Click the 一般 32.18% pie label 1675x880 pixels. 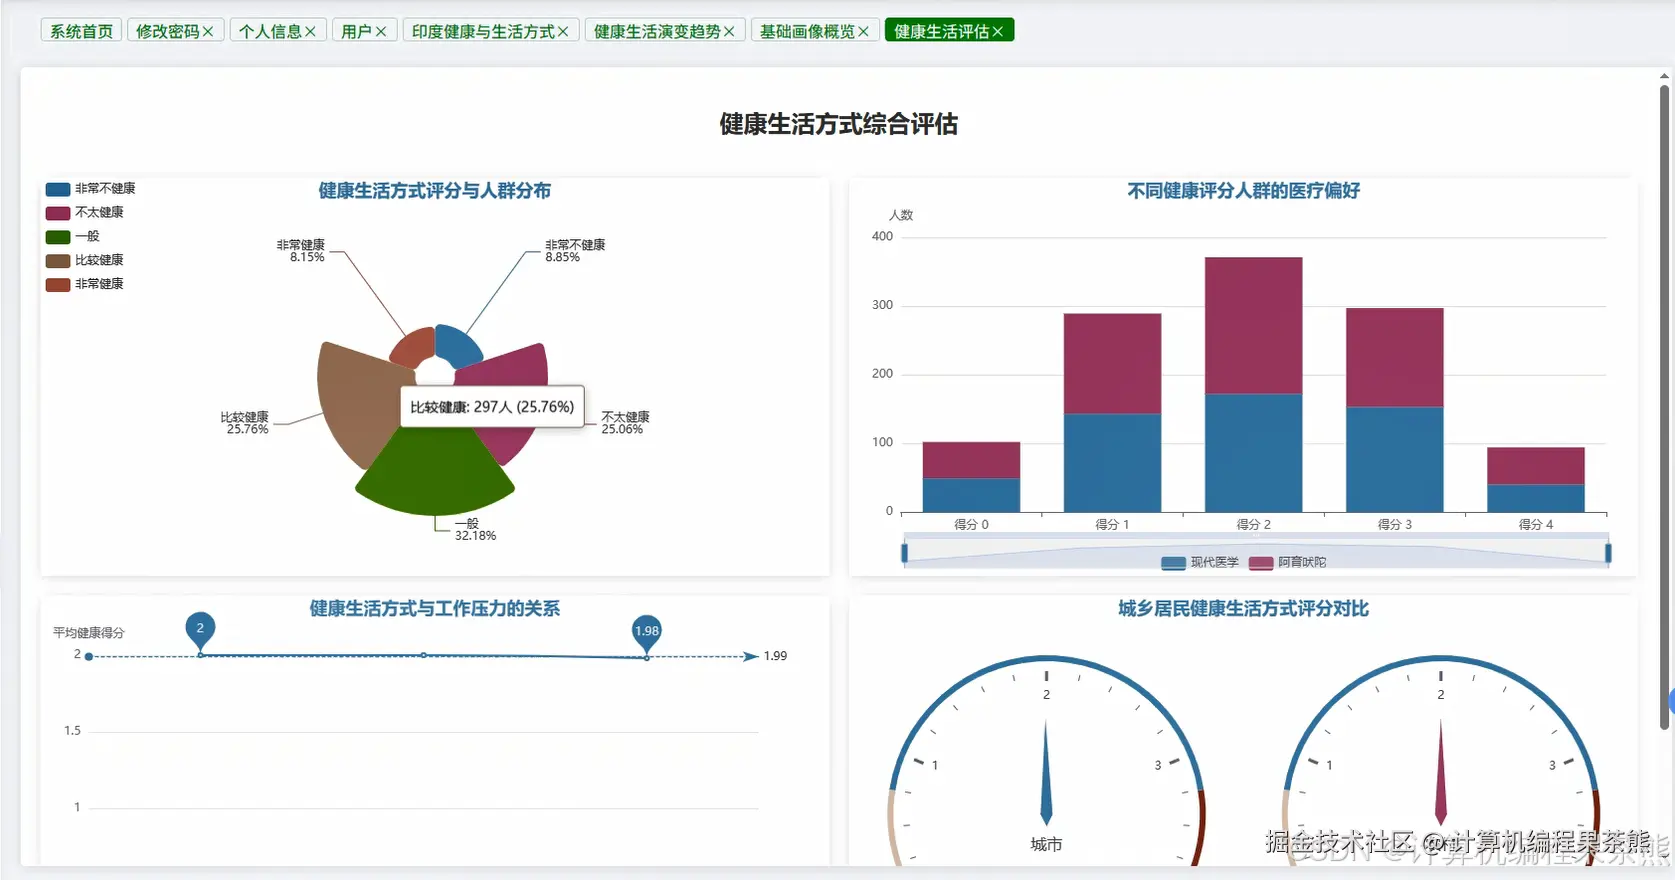[475, 530]
